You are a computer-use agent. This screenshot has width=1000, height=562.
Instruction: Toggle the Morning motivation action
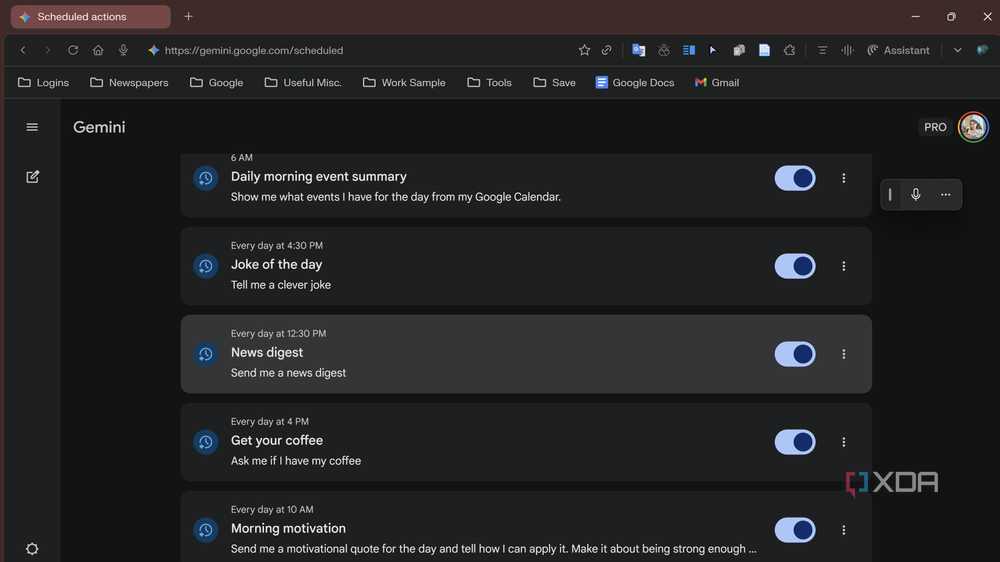tap(795, 530)
